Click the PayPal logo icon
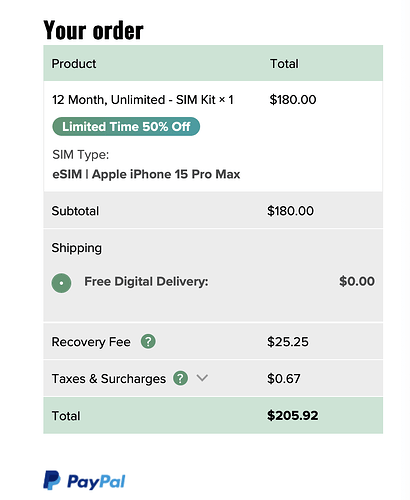Screen dimensions: 410x500 pos(52,480)
